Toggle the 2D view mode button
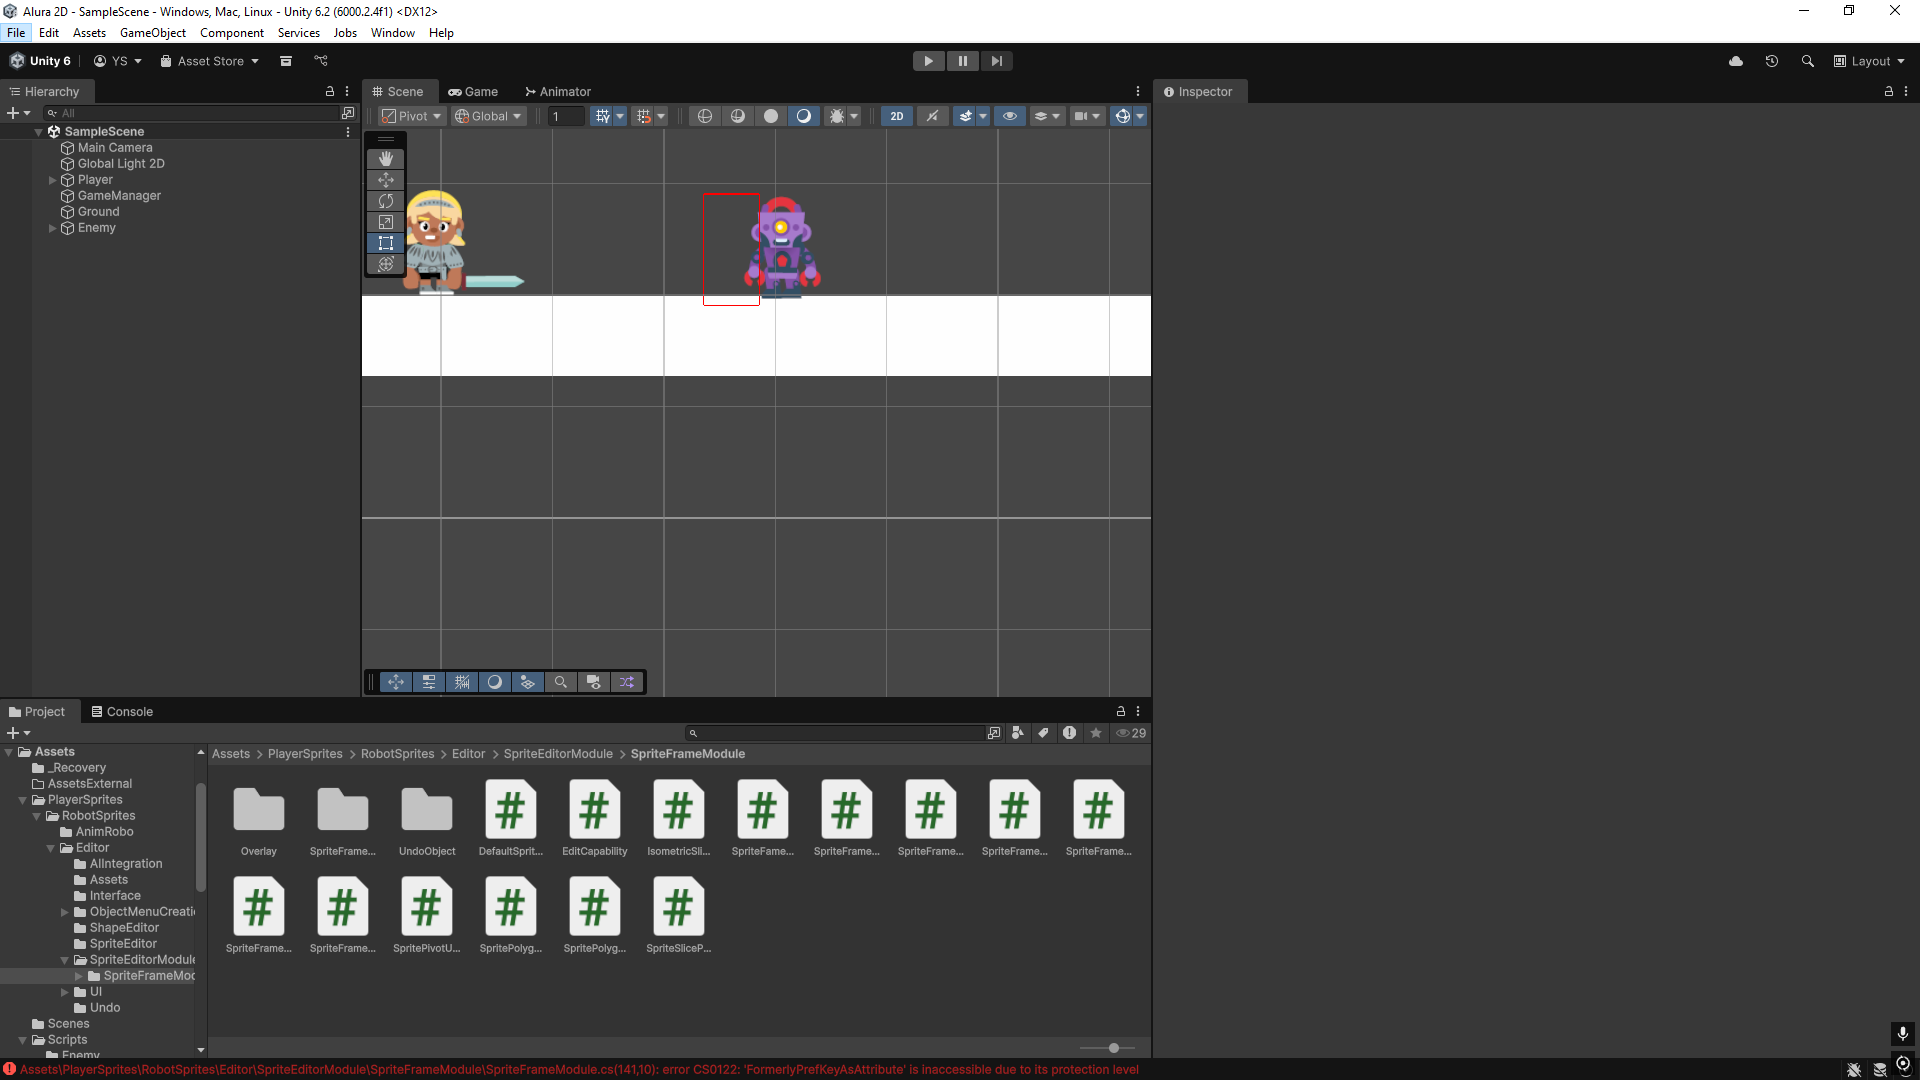The image size is (1920, 1080). tap(897, 116)
